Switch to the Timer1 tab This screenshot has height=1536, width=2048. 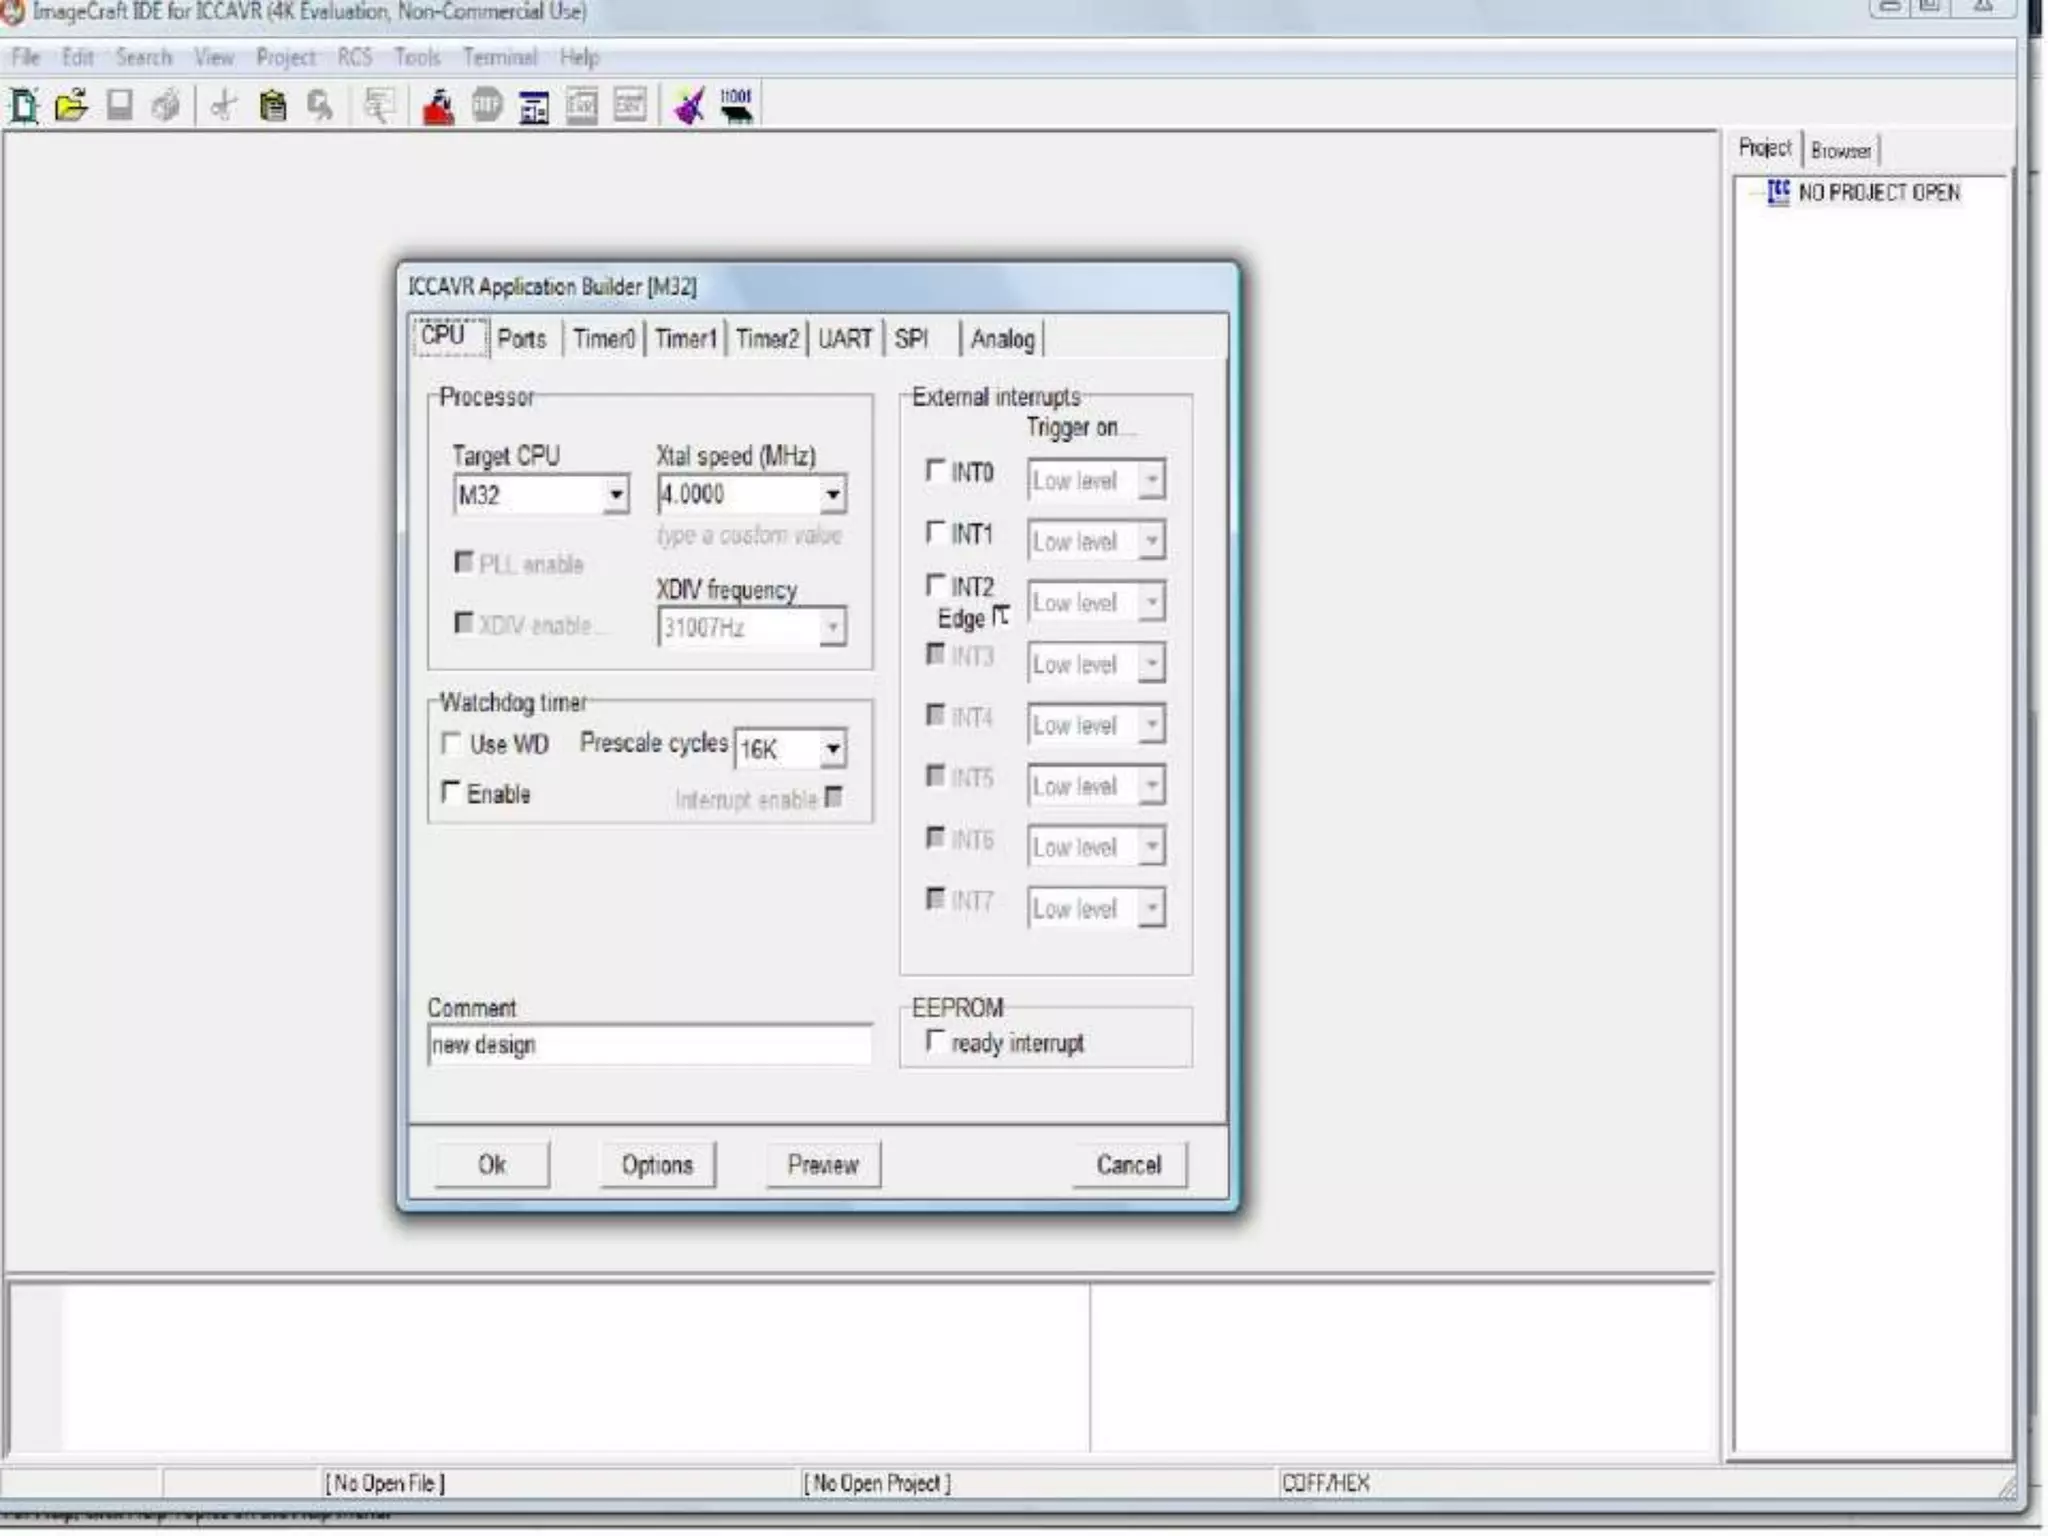click(x=686, y=339)
